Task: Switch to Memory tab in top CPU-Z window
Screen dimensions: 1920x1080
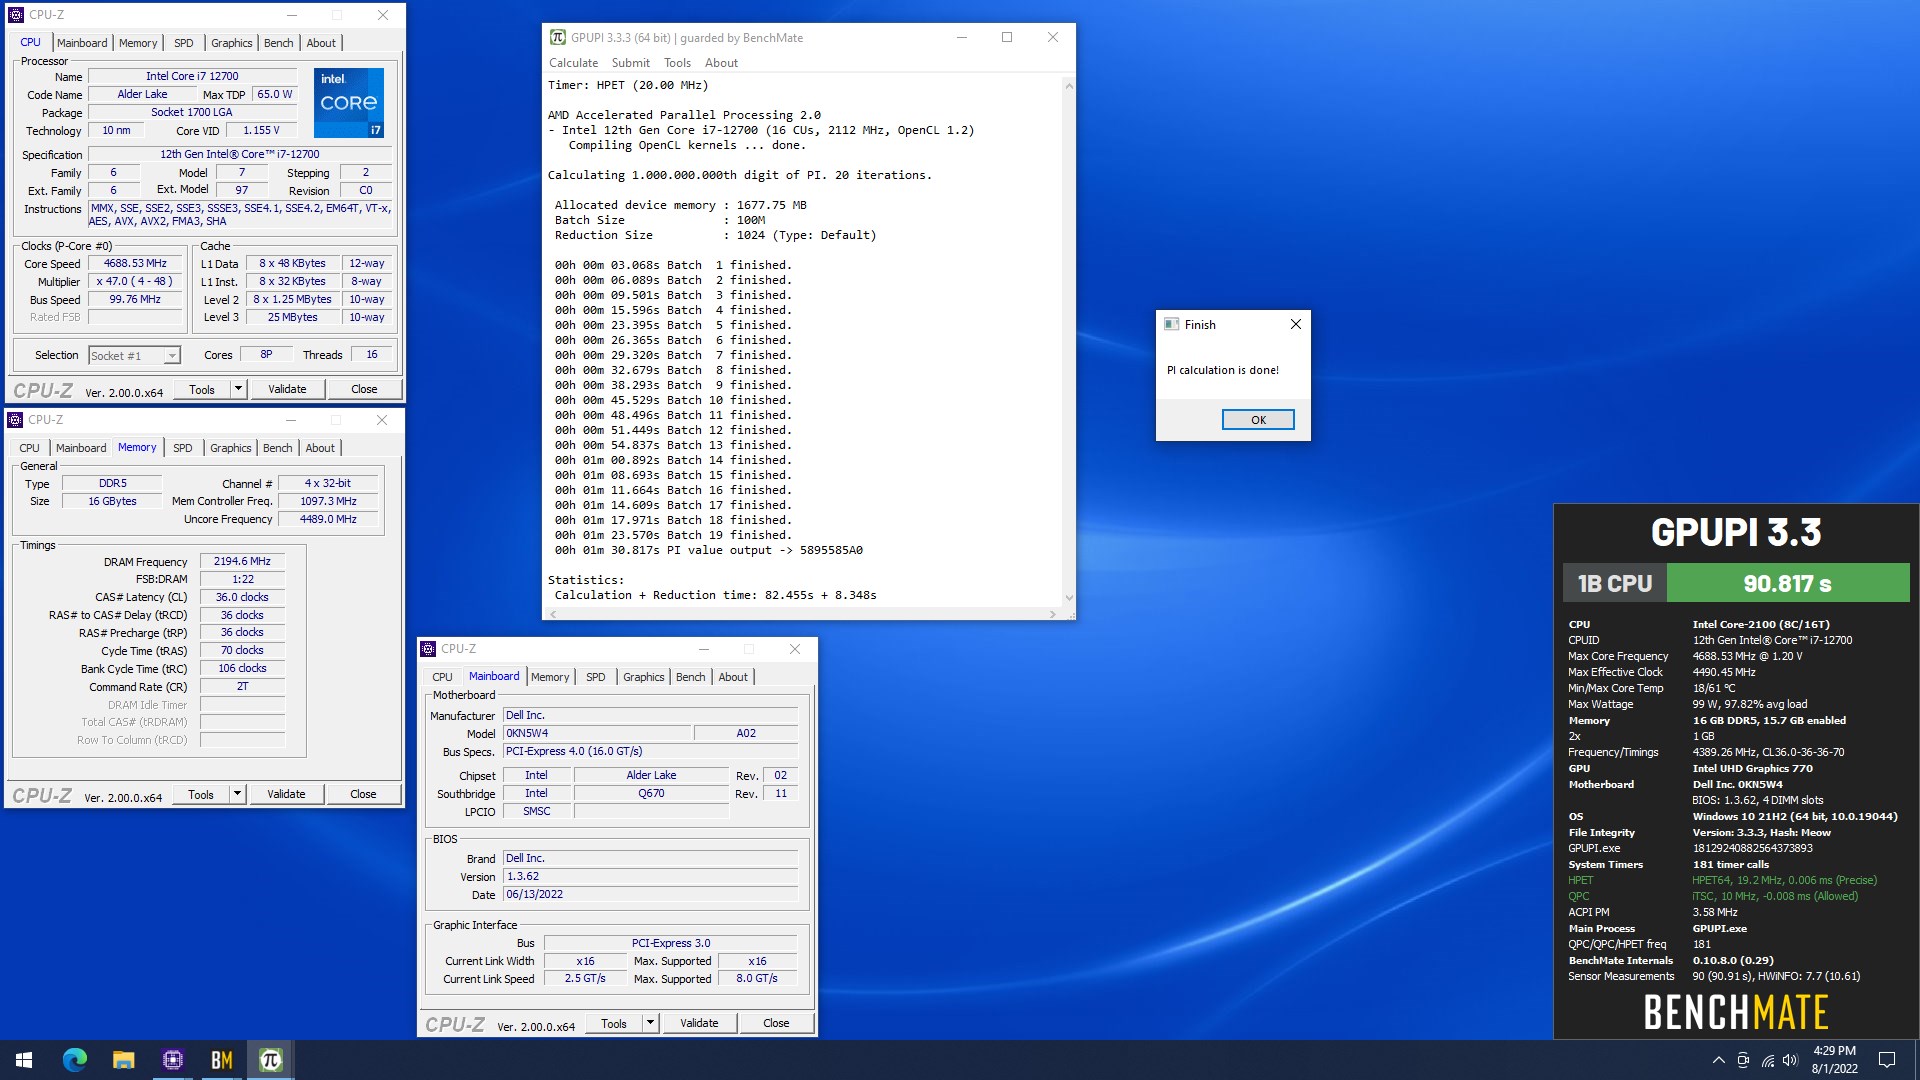Action: coord(138,43)
